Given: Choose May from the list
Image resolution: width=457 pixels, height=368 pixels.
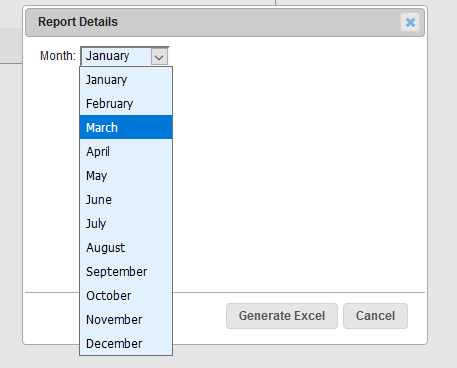Looking at the screenshot, I should point(126,176).
